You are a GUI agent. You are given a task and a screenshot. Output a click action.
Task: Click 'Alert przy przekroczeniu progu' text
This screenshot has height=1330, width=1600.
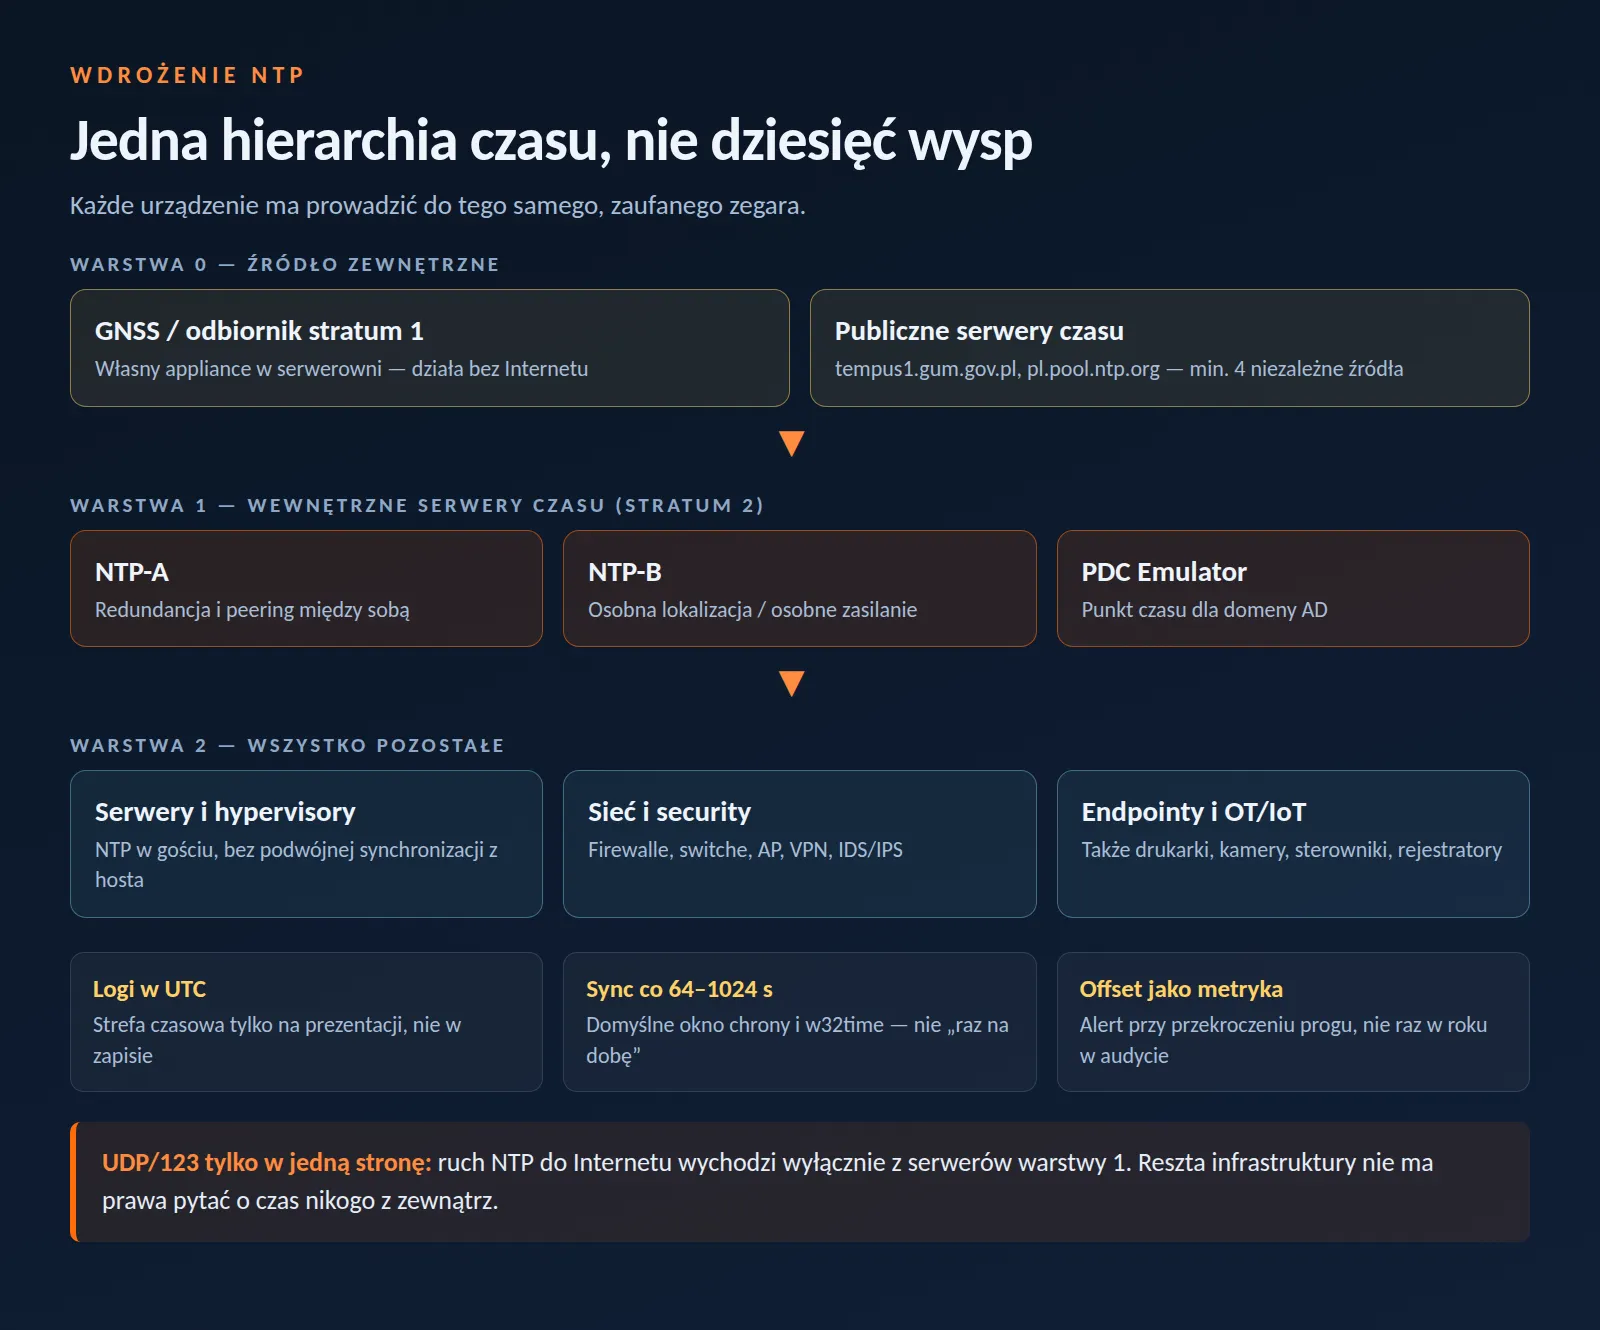(1283, 1040)
